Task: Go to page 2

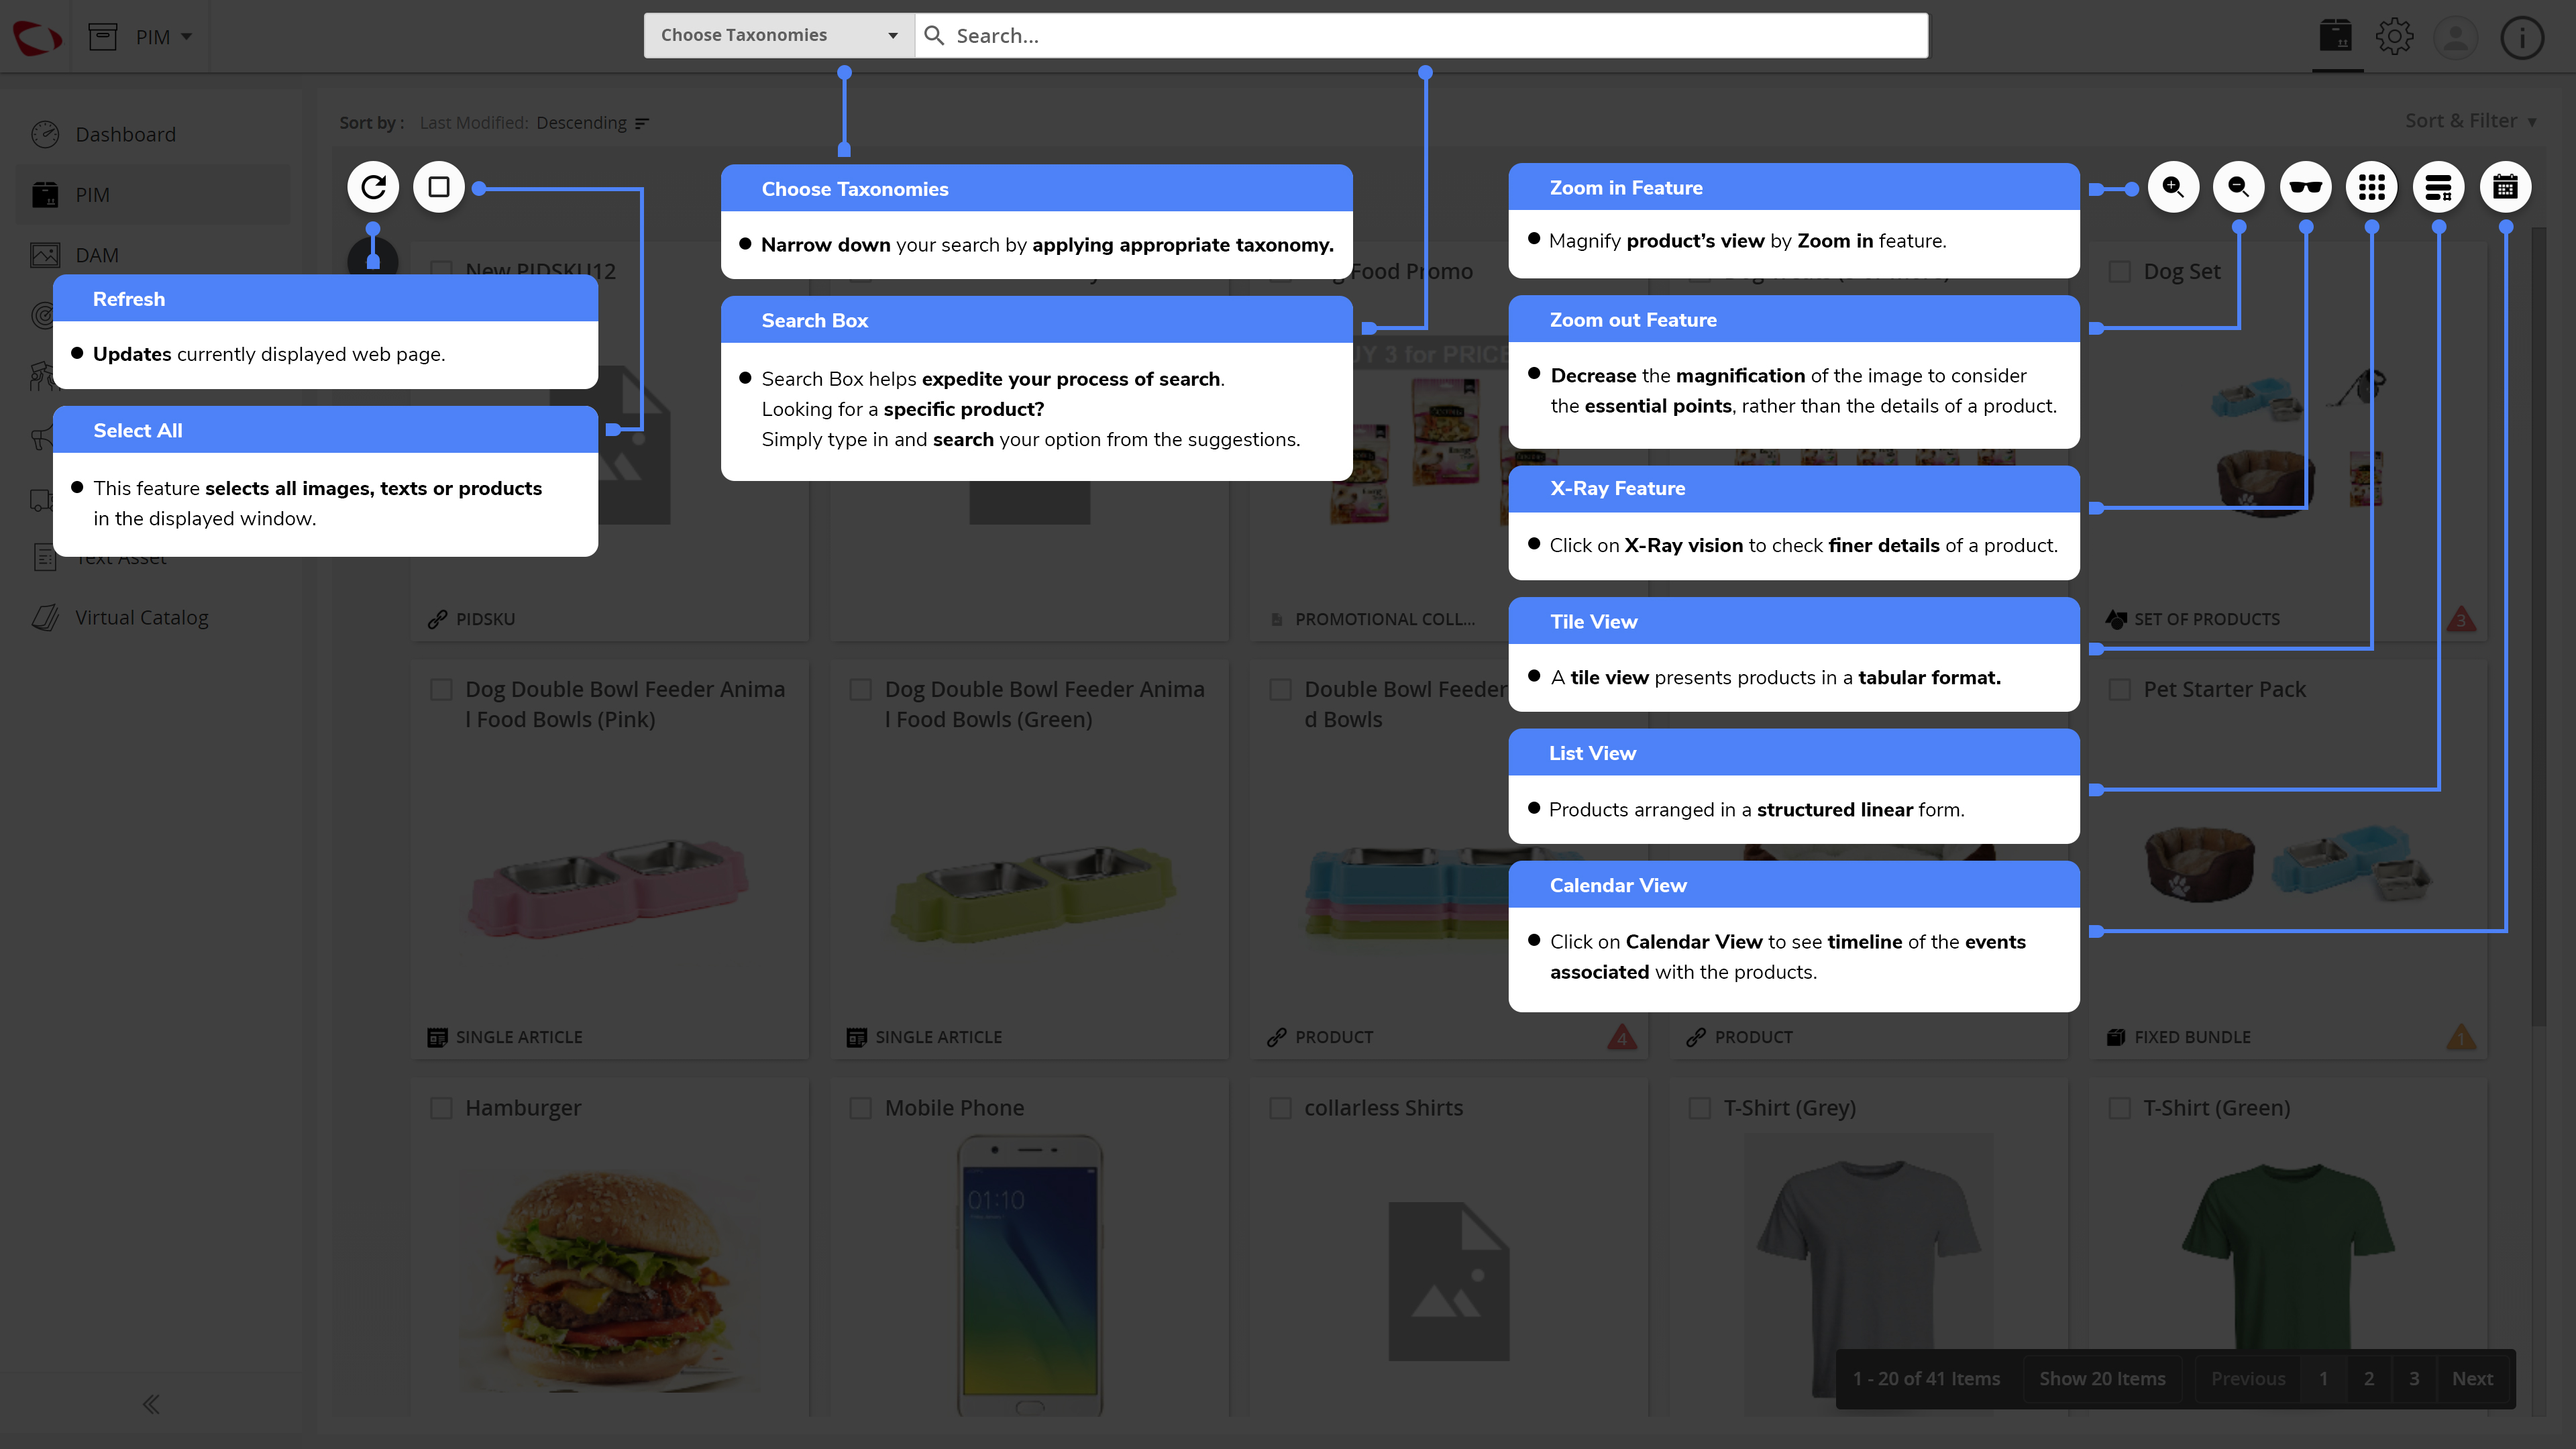Action: [x=2369, y=1378]
